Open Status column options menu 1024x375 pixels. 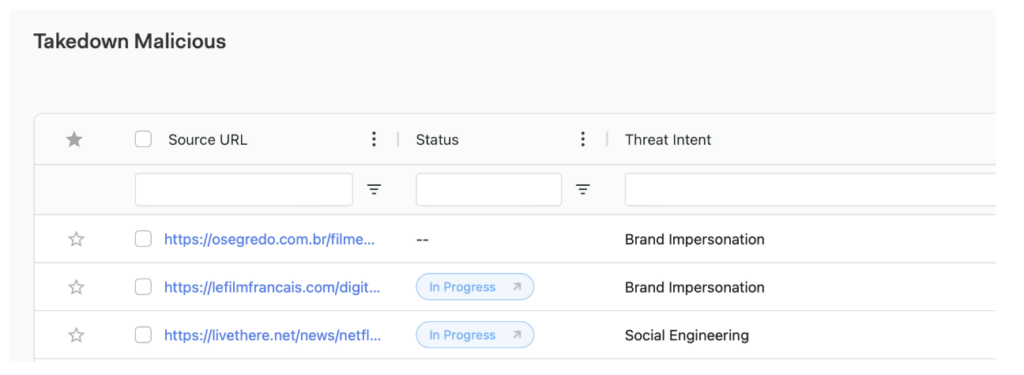click(x=583, y=139)
